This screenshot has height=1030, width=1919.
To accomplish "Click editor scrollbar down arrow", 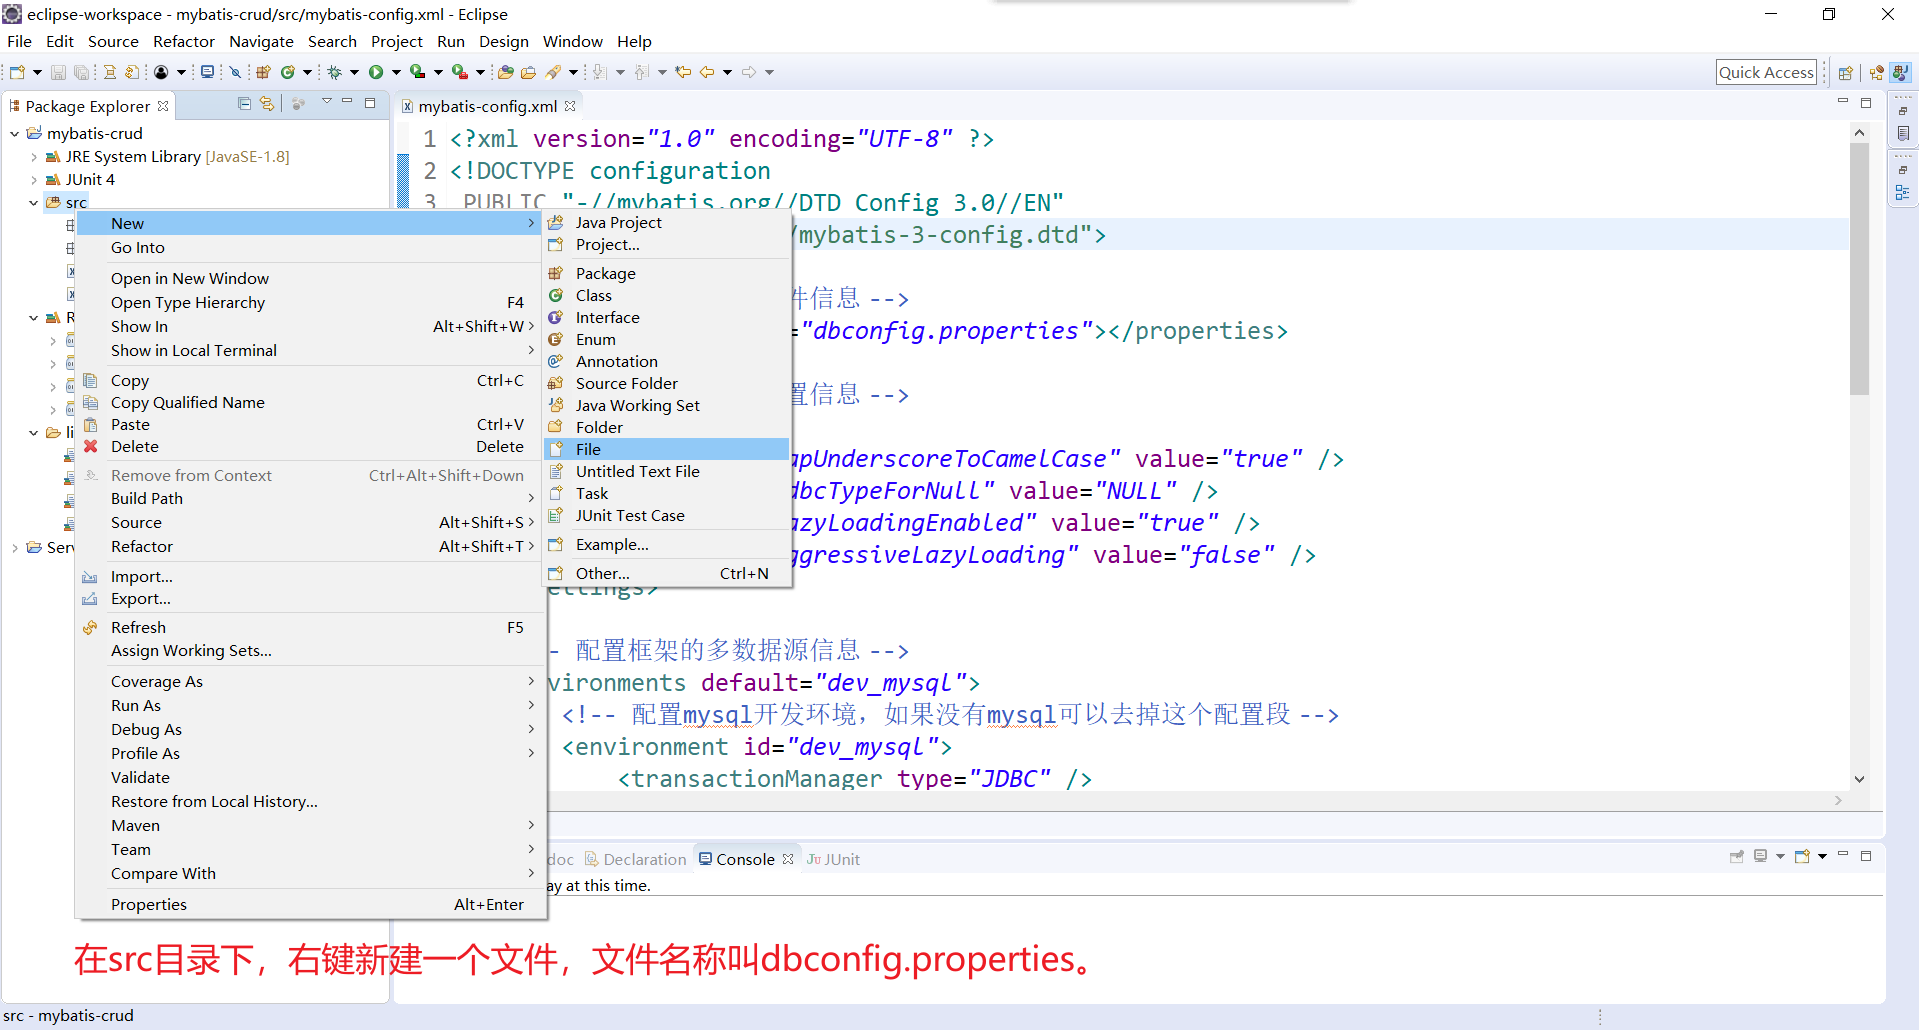I will 1859,779.
